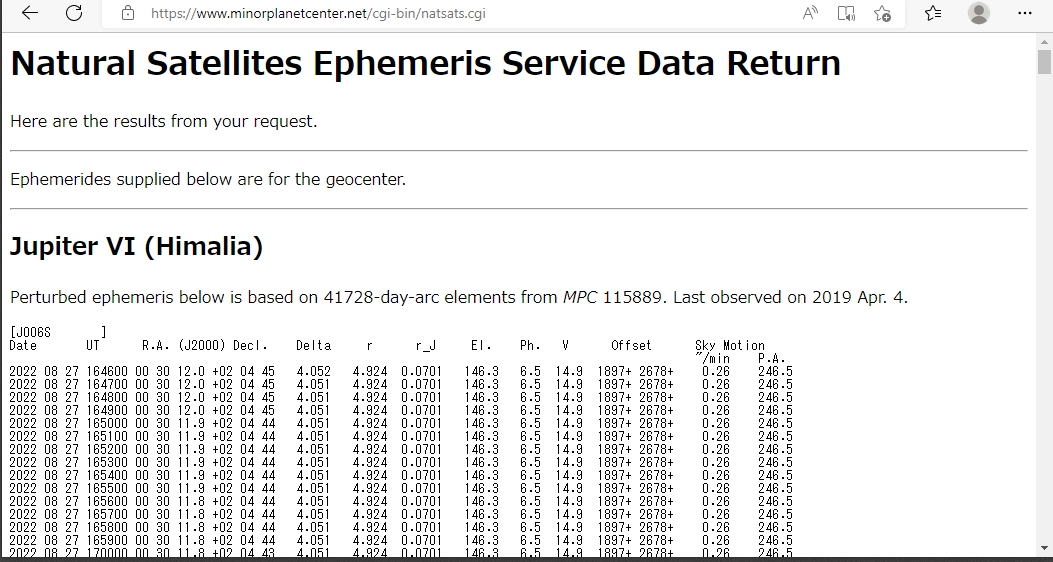Click the Offset column header
The height and width of the screenshot is (562, 1053).
point(631,345)
